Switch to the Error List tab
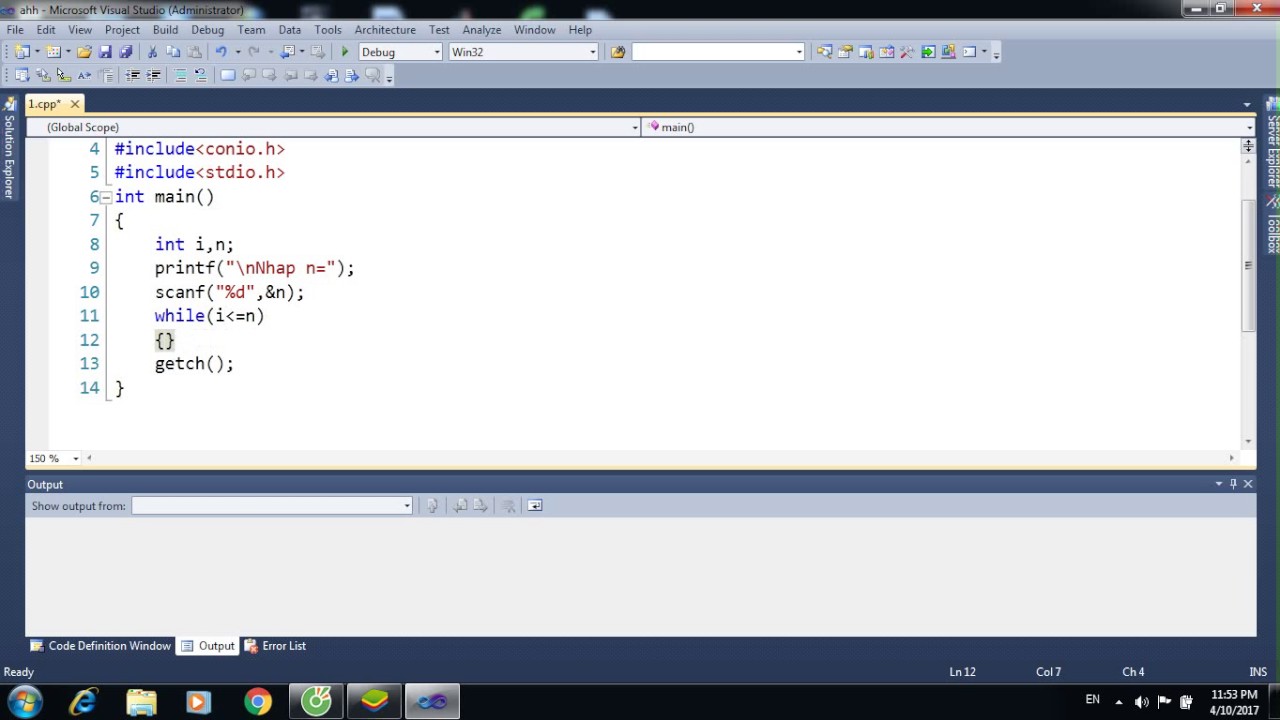The height and width of the screenshot is (720, 1280). point(275,646)
